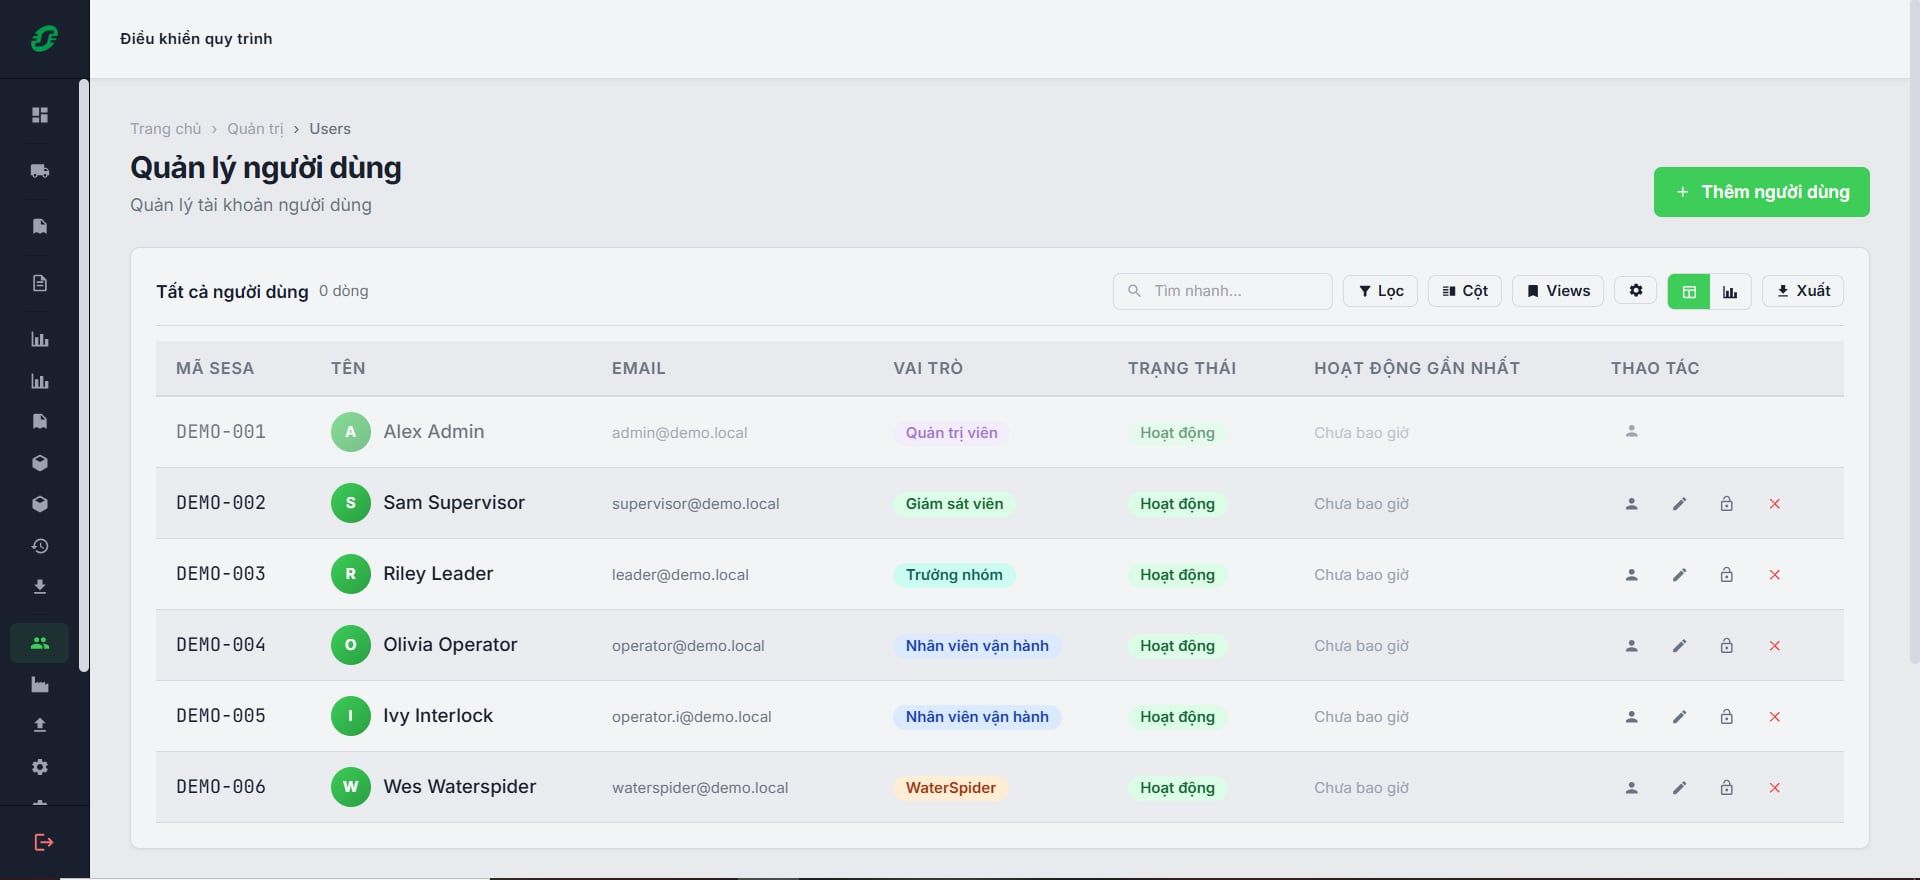Screen dimensions: 1920x880
Task: Click the sidebar settings gear icon
Action: point(40,767)
